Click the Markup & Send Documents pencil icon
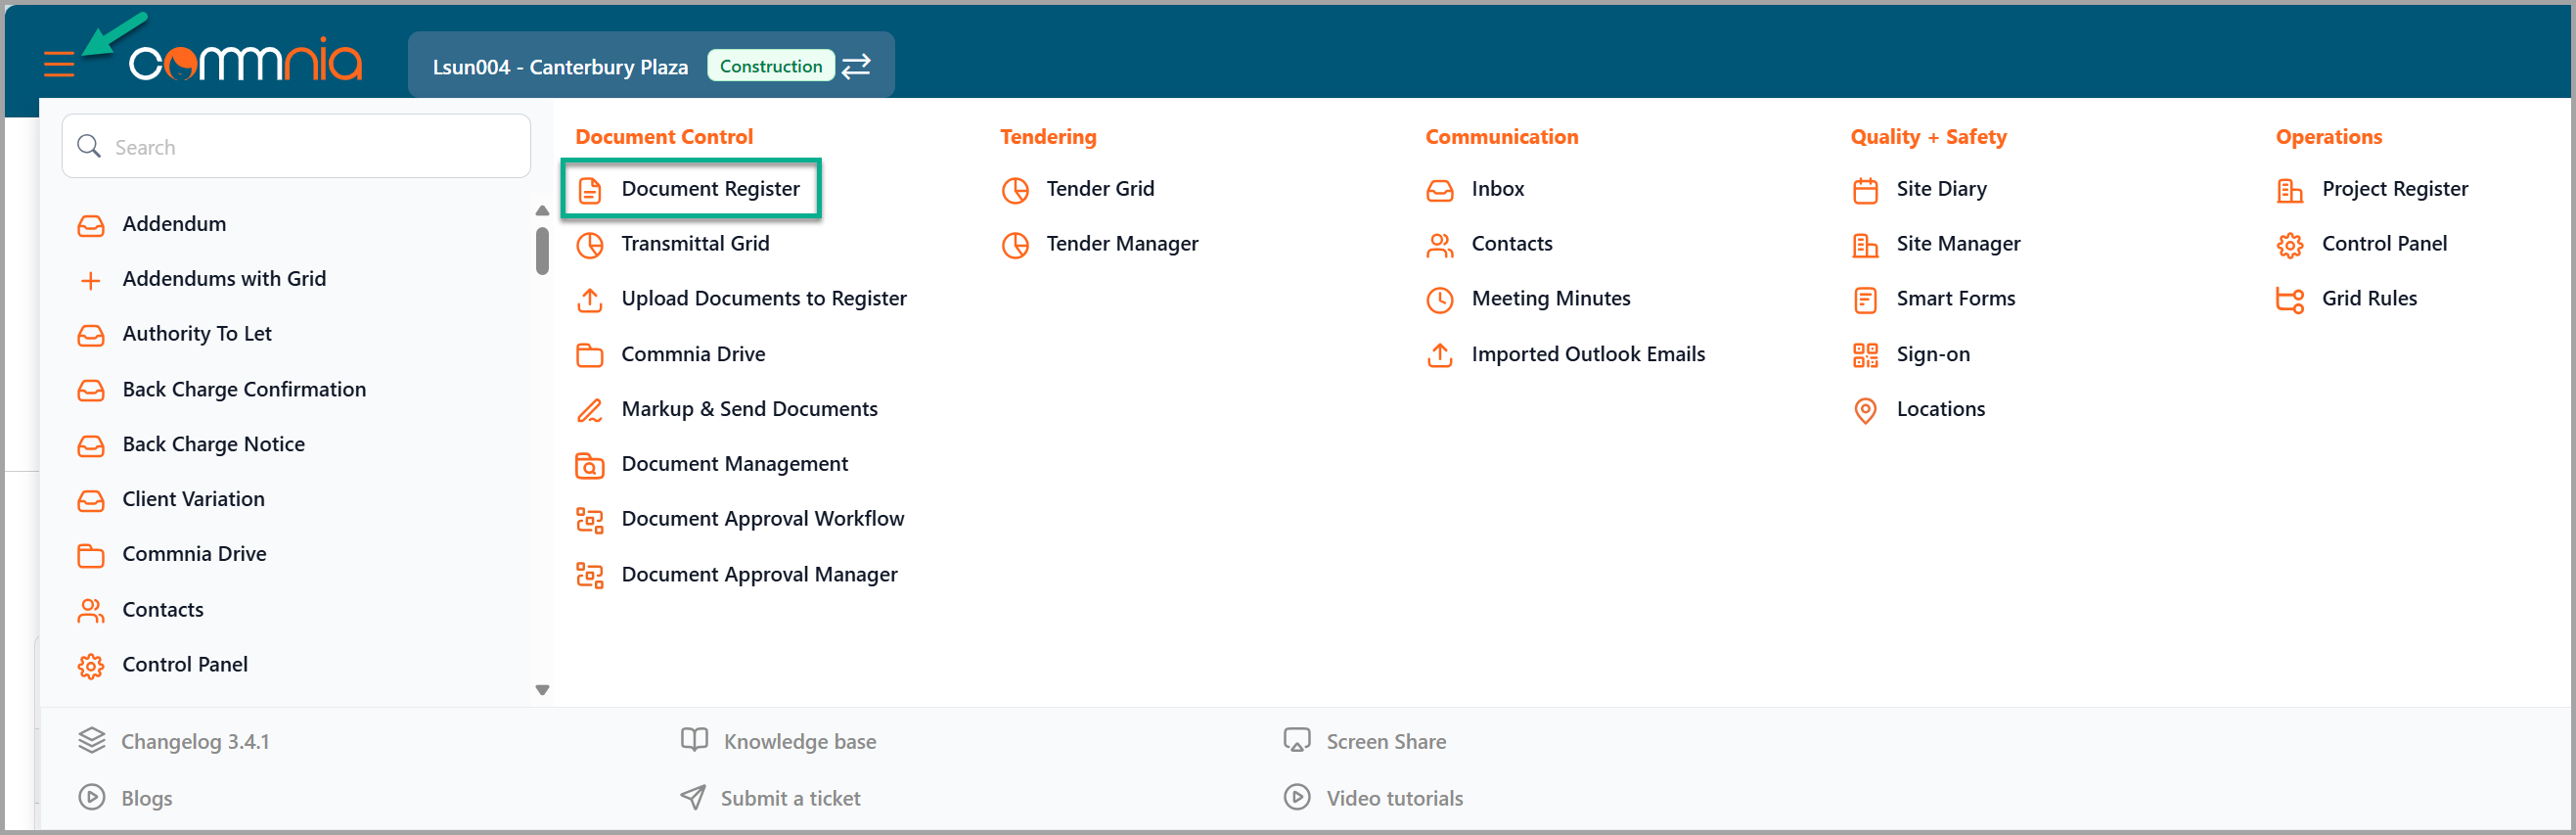The height and width of the screenshot is (835, 2576). (x=590, y=410)
